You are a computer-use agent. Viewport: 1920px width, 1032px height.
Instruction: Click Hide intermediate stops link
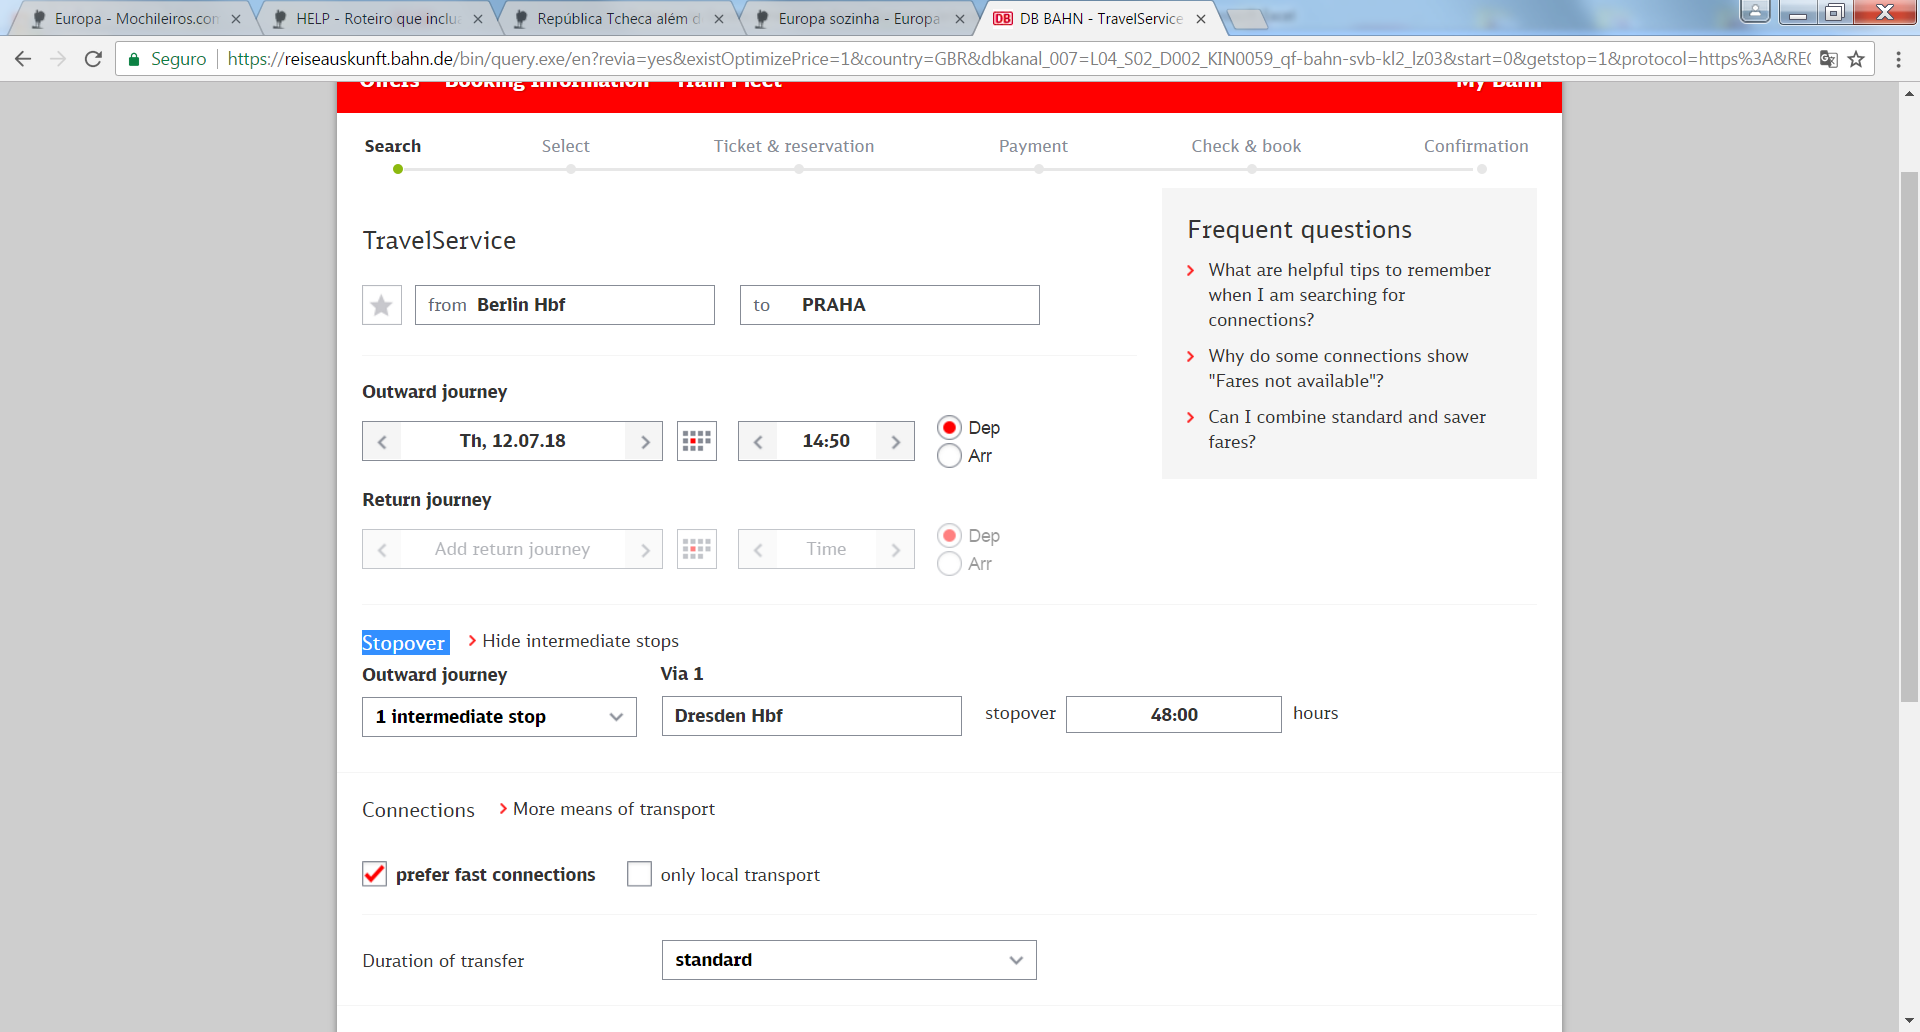pos(580,641)
